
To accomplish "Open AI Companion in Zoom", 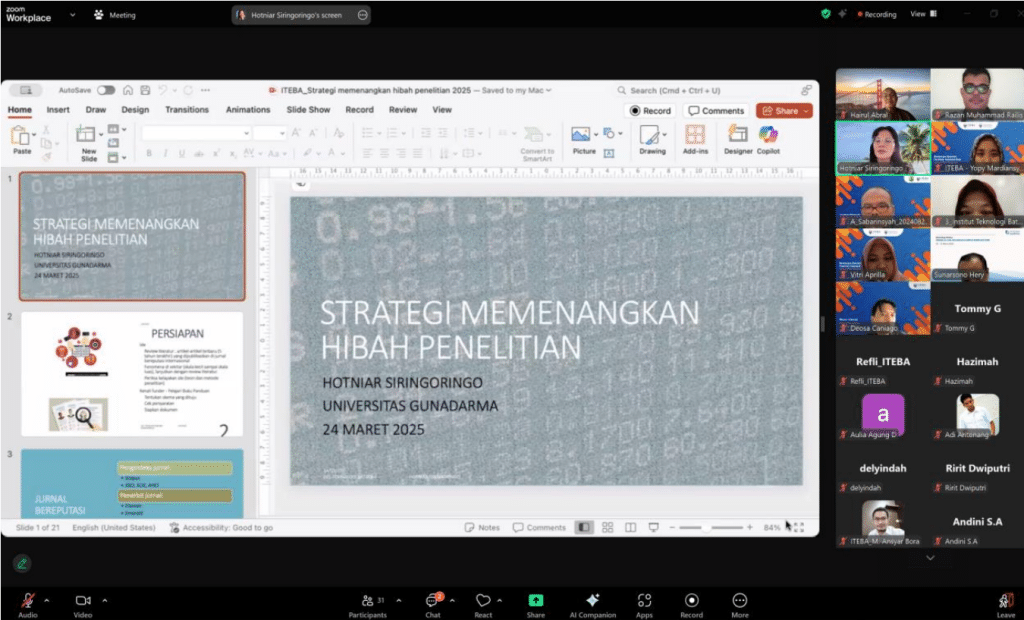I will click(x=592, y=605).
